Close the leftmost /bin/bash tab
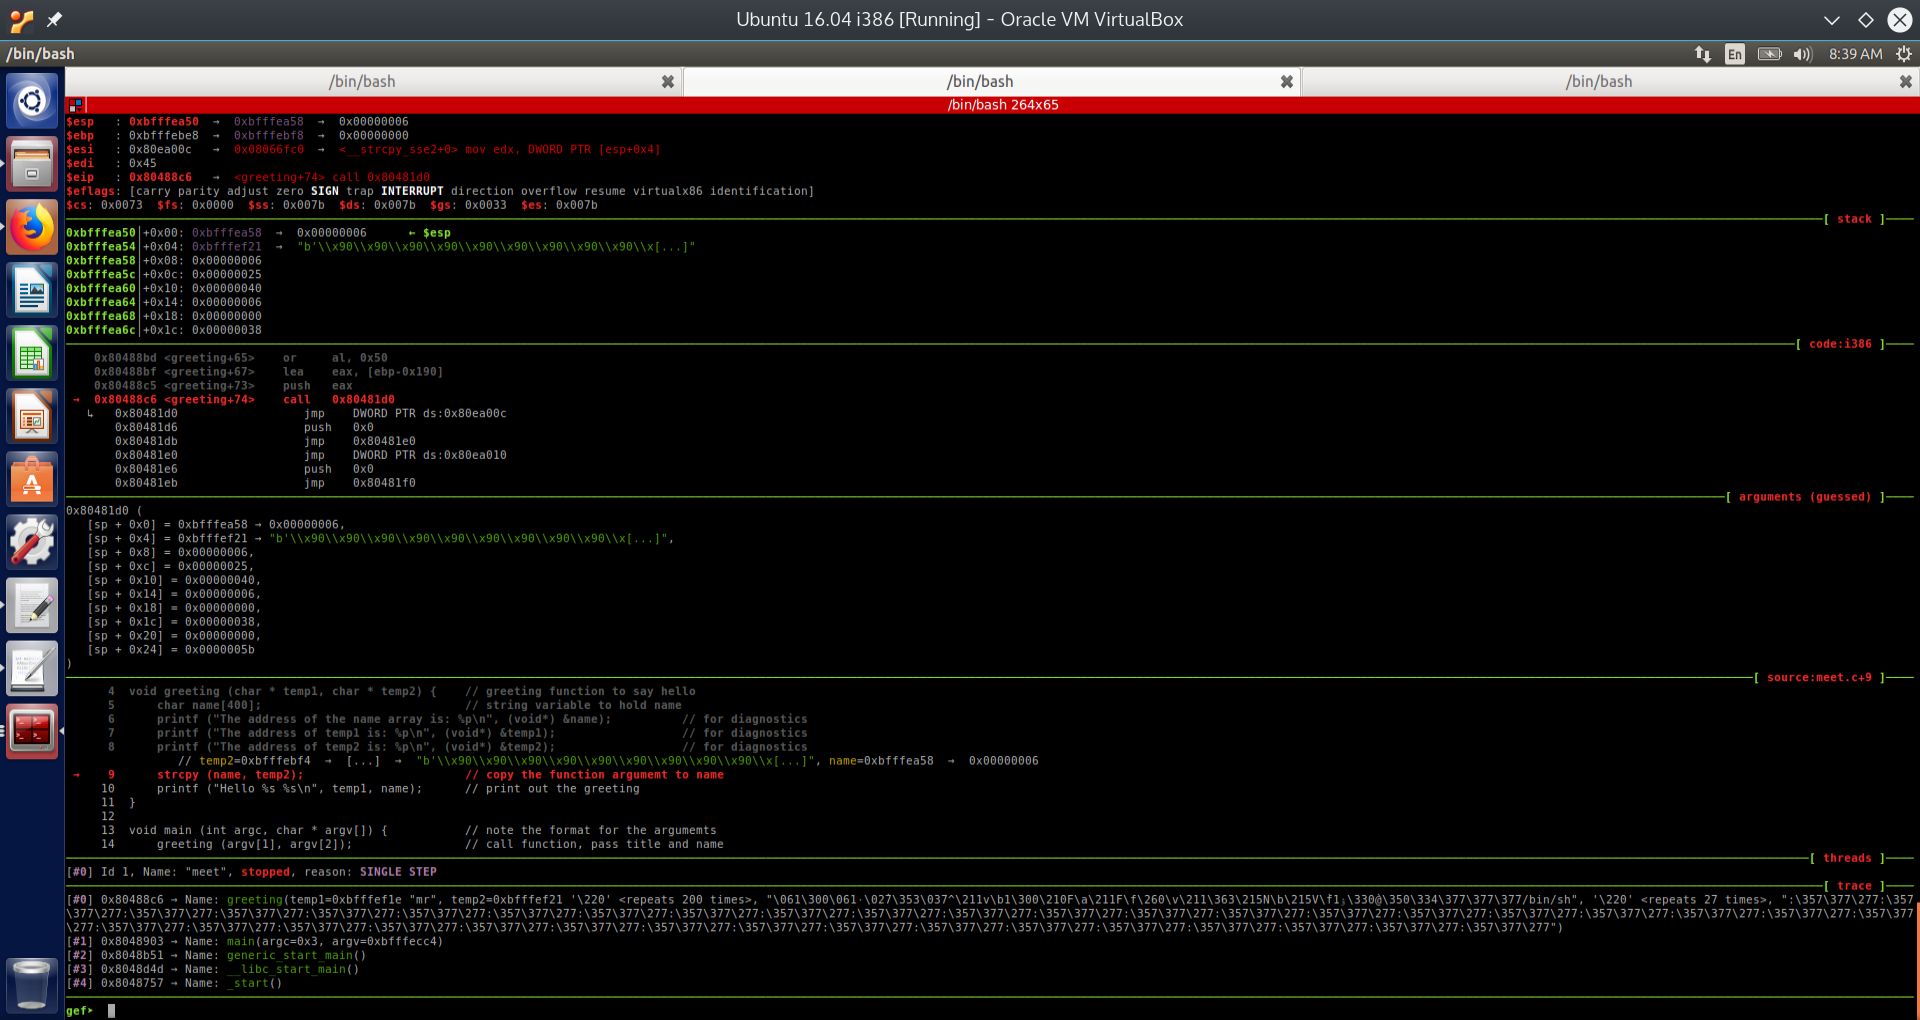Image resolution: width=1920 pixels, height=1020 pixels. pyautogui.click(x=668, y=81)
